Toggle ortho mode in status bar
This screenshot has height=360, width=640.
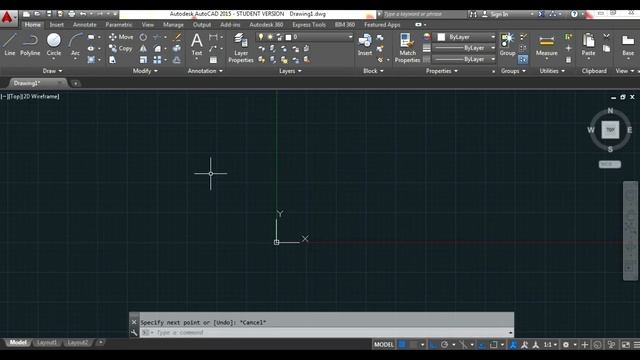point(433,344)
